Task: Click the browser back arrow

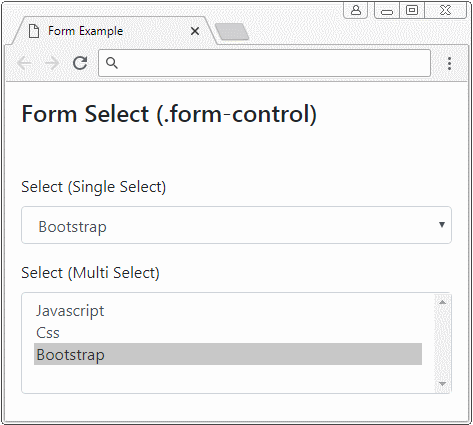Action: 25,63
